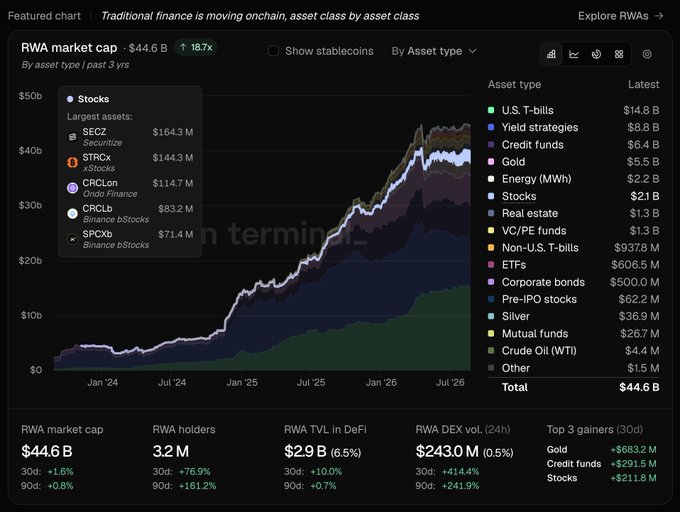Click the bottom RWA market cap $44.6 B stat
Screen dimensions: 680x512
coord(47,451)
